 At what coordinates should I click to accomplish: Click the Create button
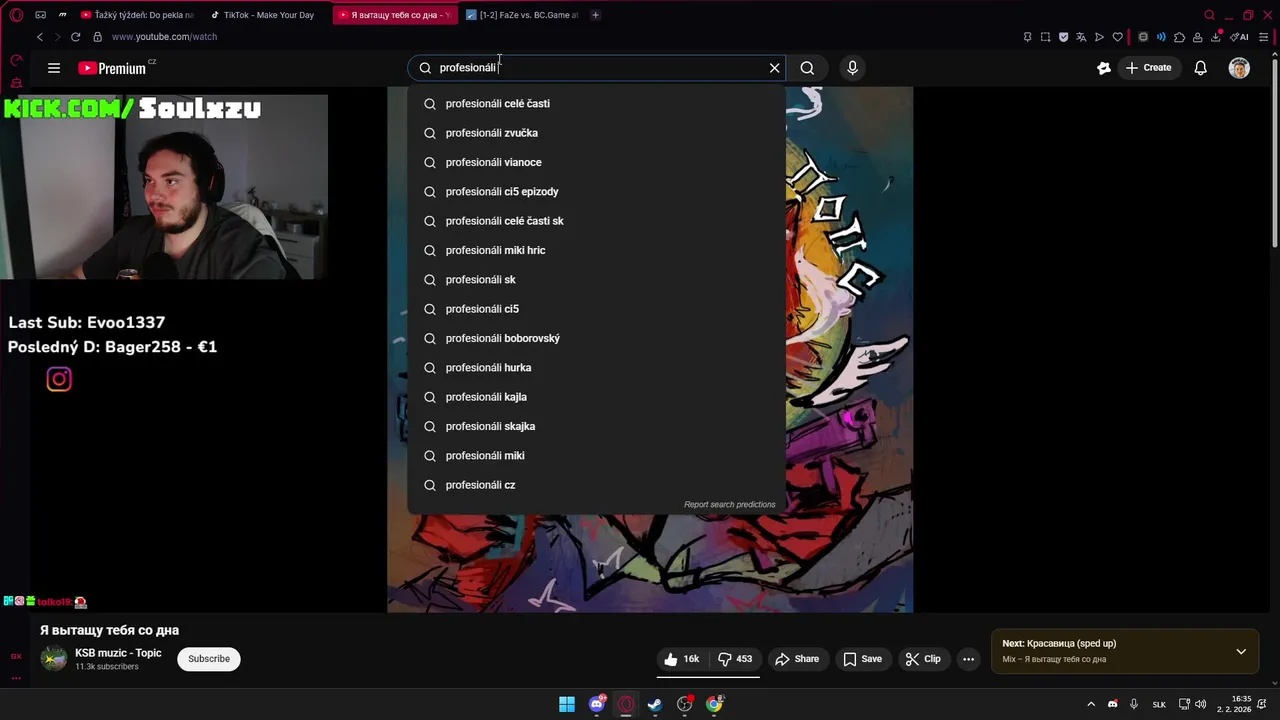pyautogui.click(x=1148, y=68)
